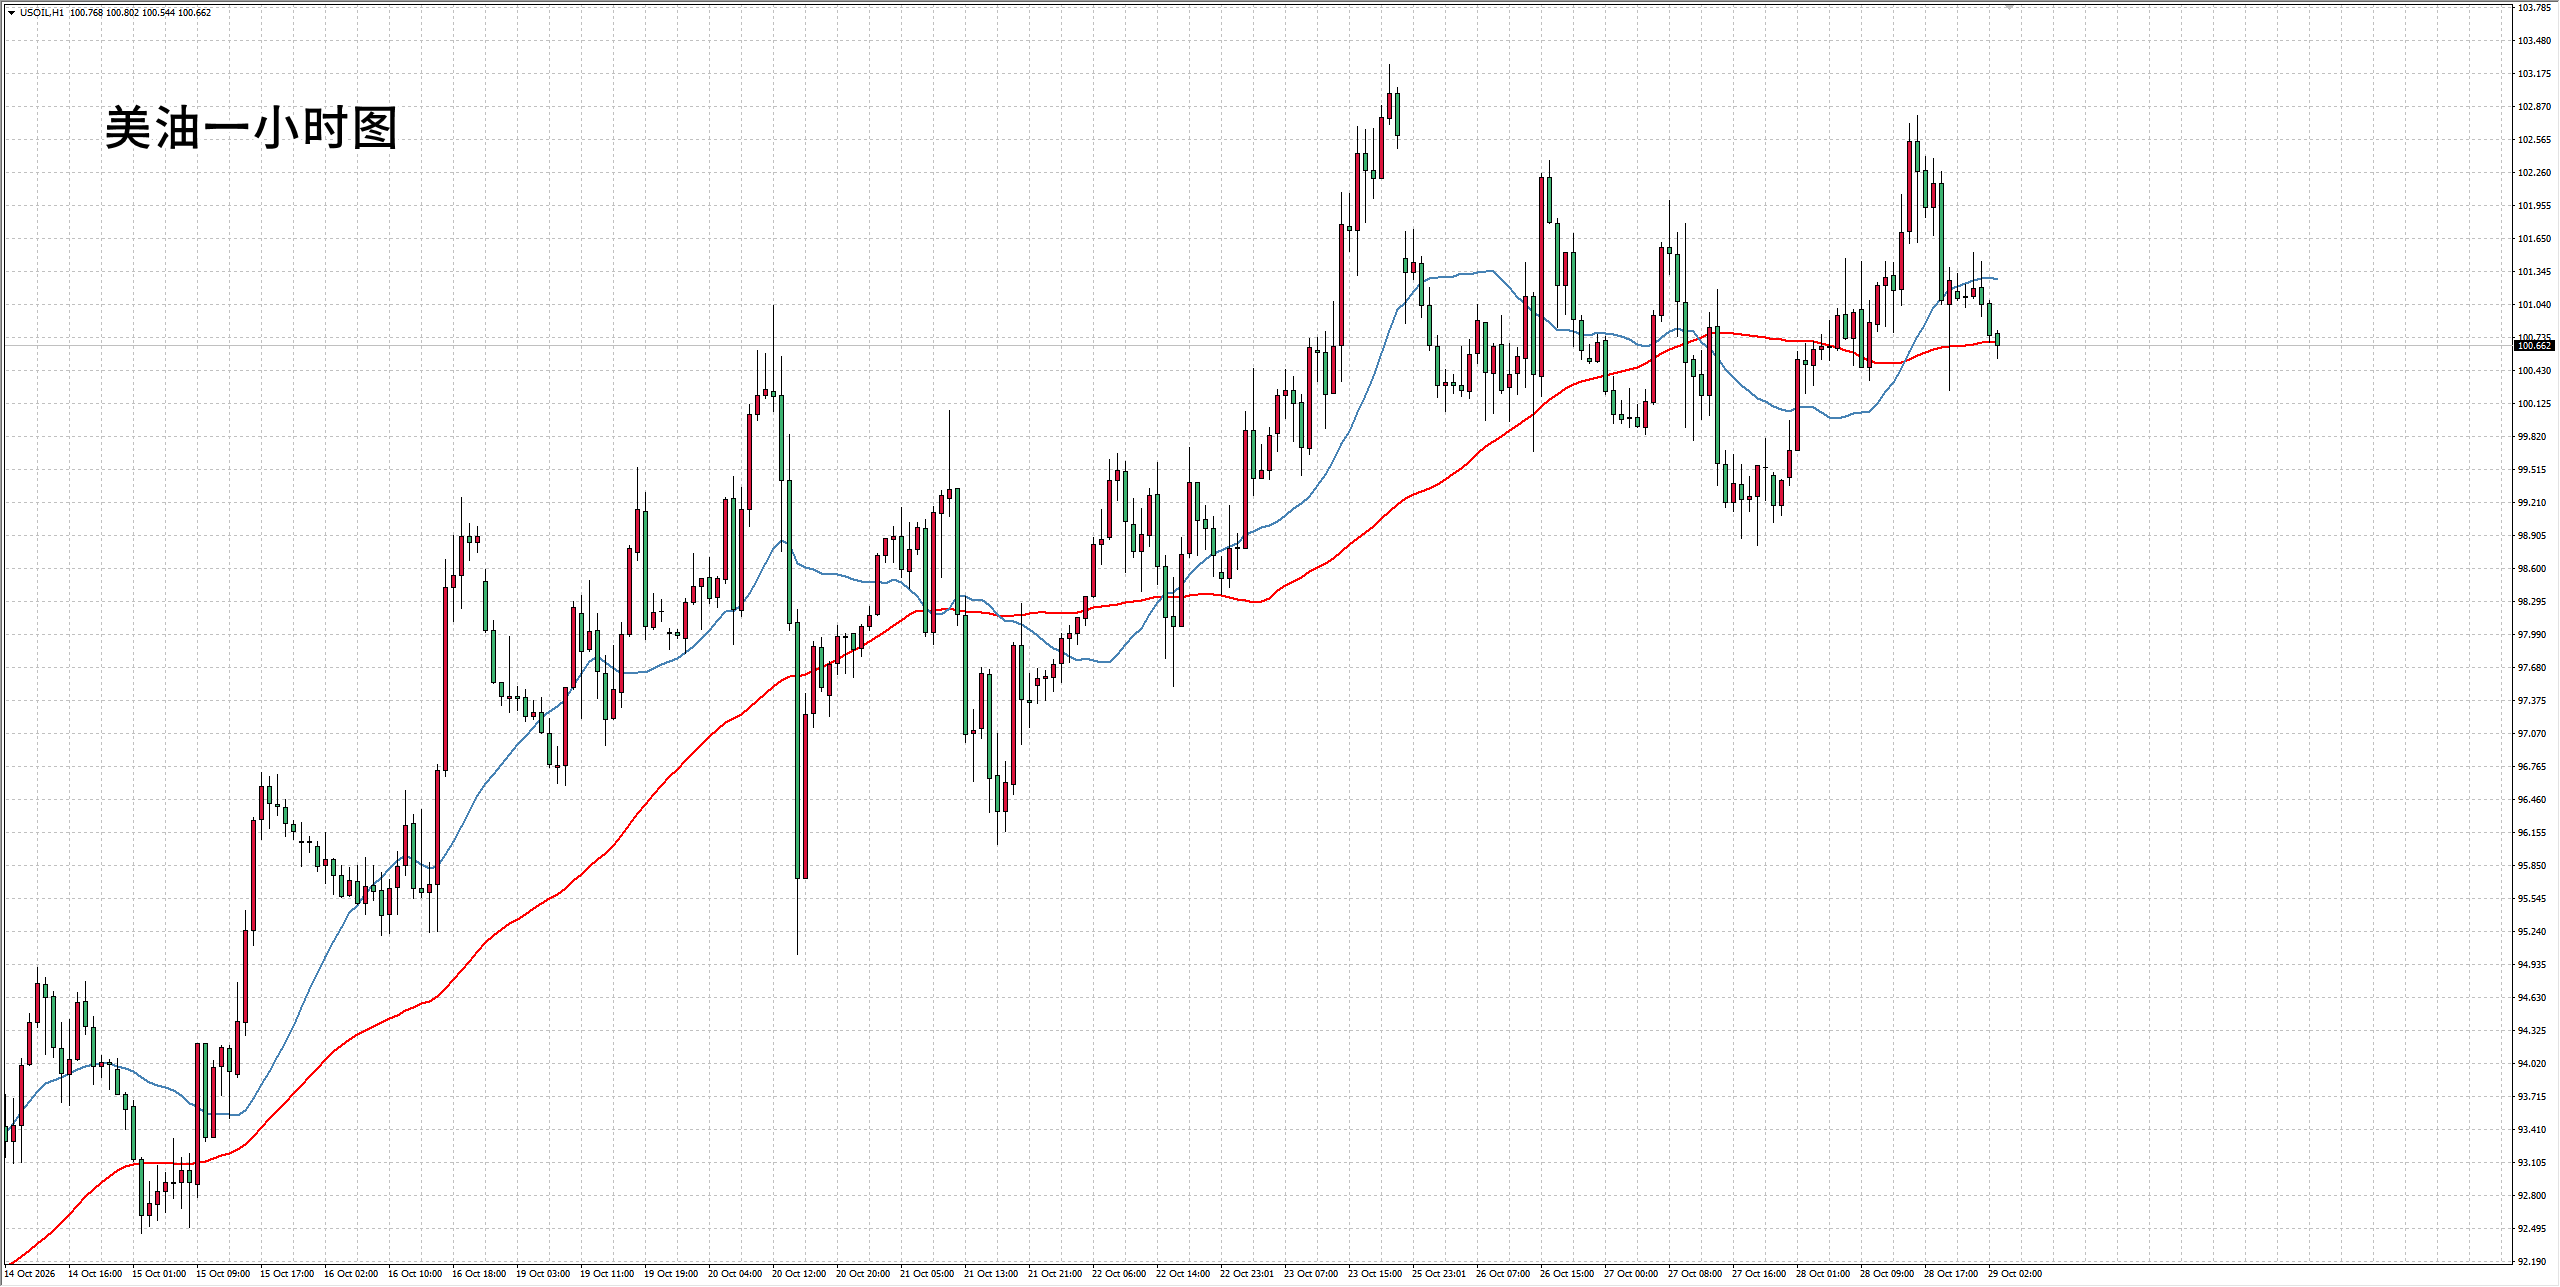Click the 92.190 price axis label
This screenshot has height=1287, width=2560.
pos(2531,1262)
